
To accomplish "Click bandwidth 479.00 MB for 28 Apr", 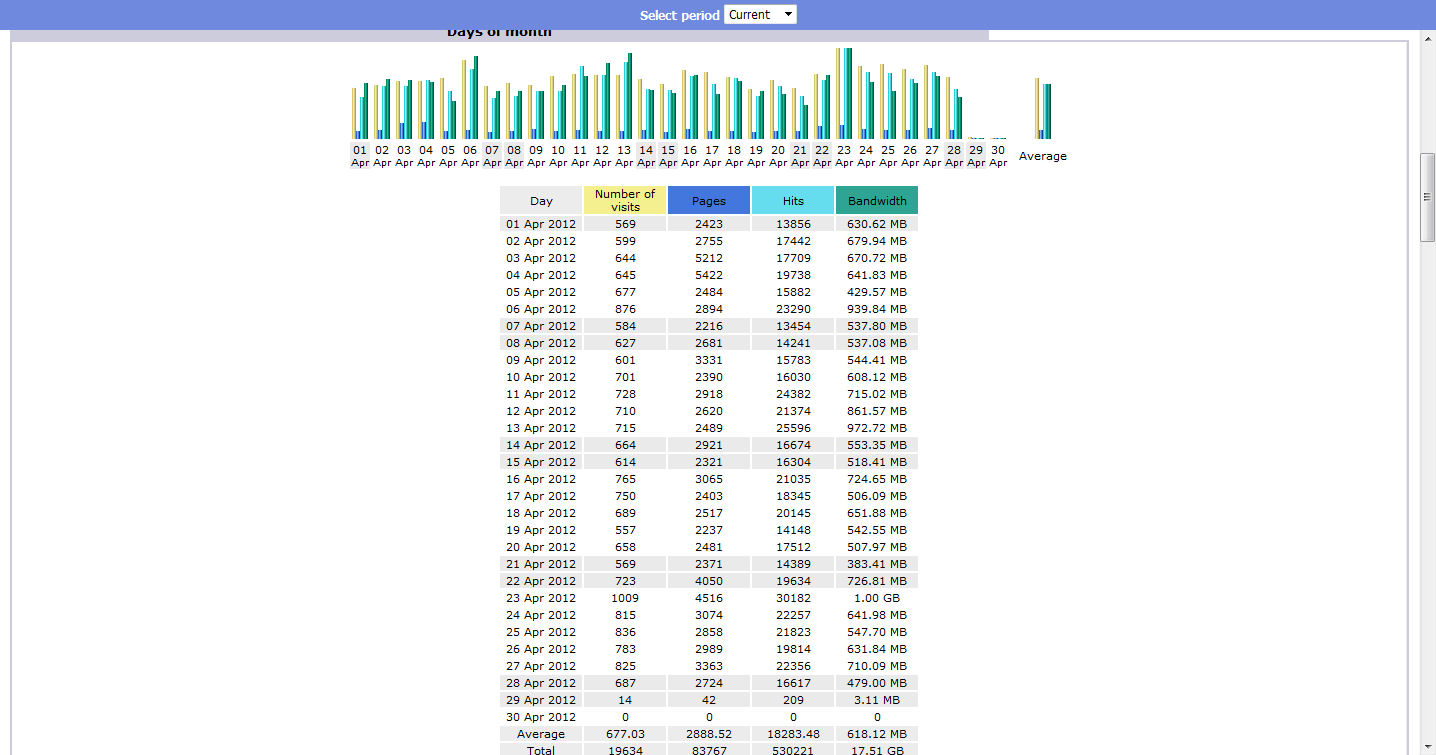I will [877, 683].
